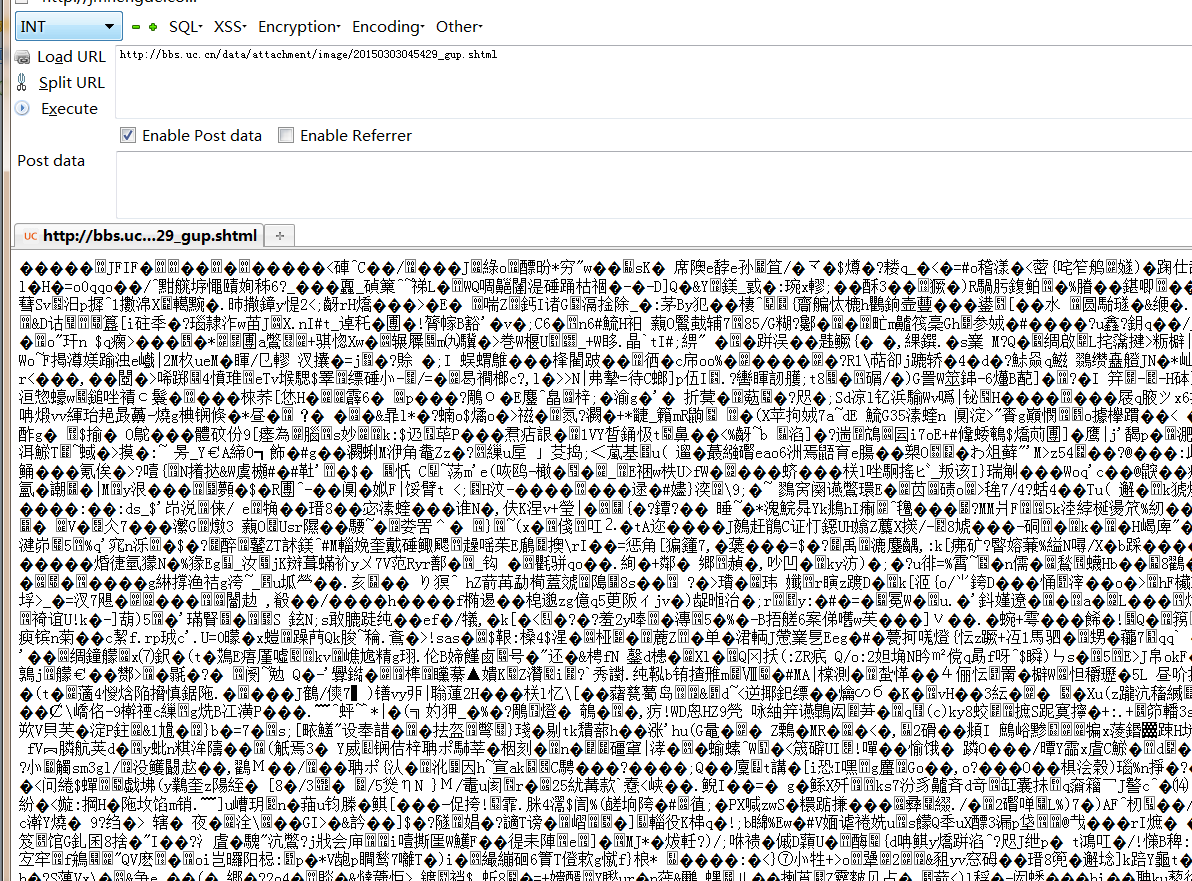
Task: Click into the Post data text area
Action: [653, 185]
